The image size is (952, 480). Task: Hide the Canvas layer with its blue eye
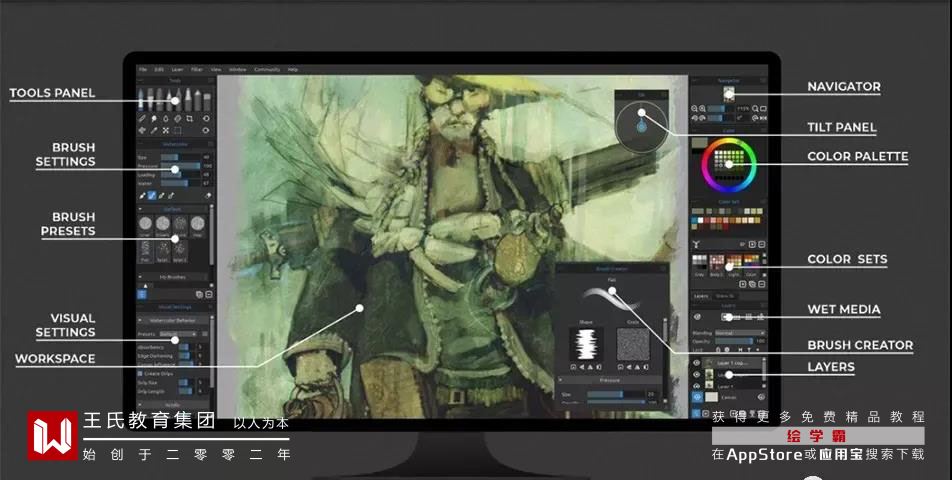(697, 397)
